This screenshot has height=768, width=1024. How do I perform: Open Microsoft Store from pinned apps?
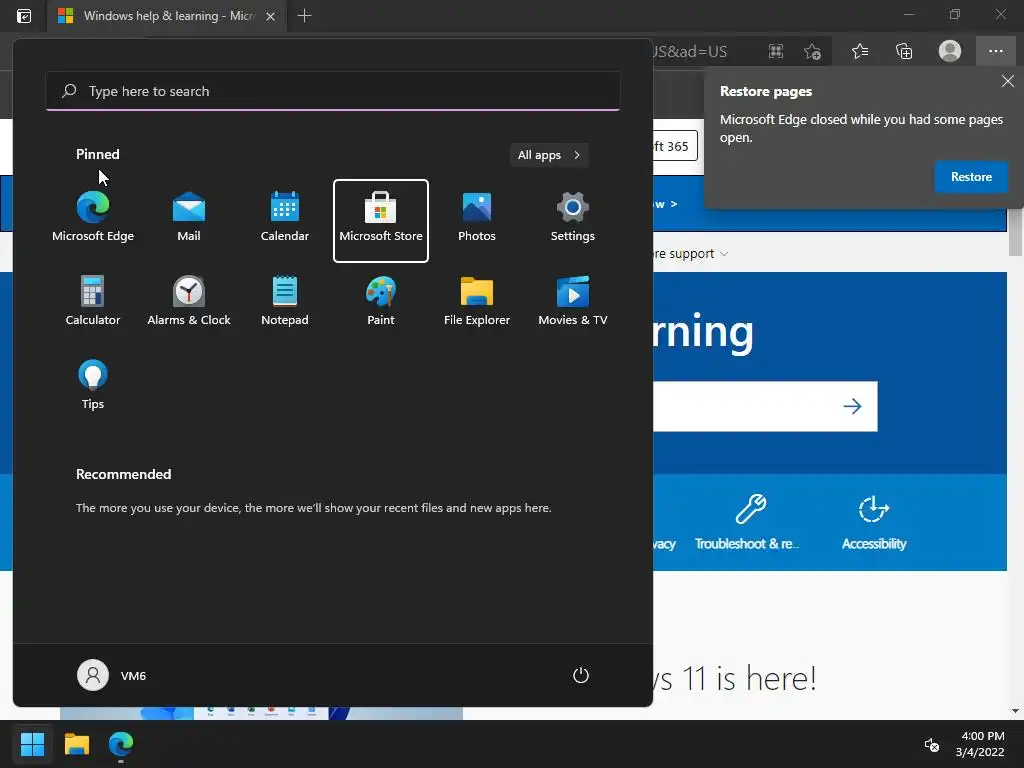381,220
